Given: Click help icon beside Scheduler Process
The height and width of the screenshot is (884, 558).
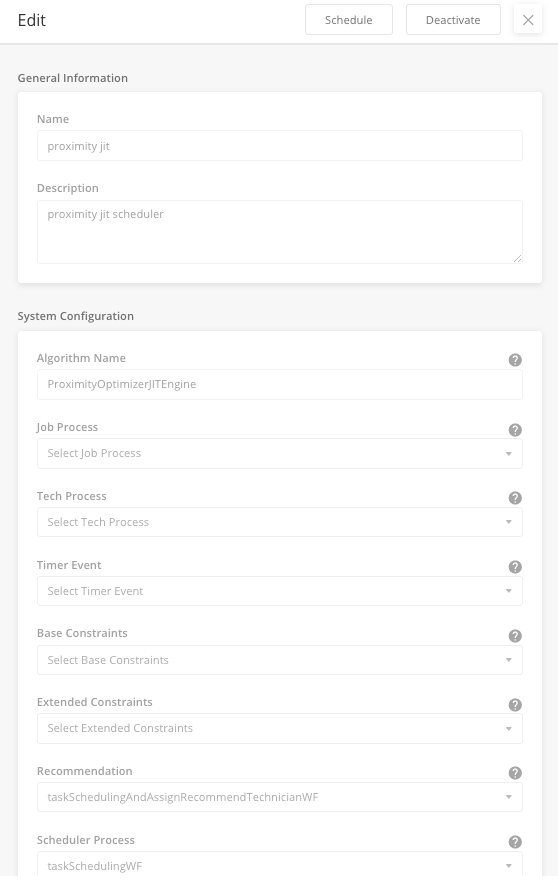Looking at the screenshot, I should point(515,842).
